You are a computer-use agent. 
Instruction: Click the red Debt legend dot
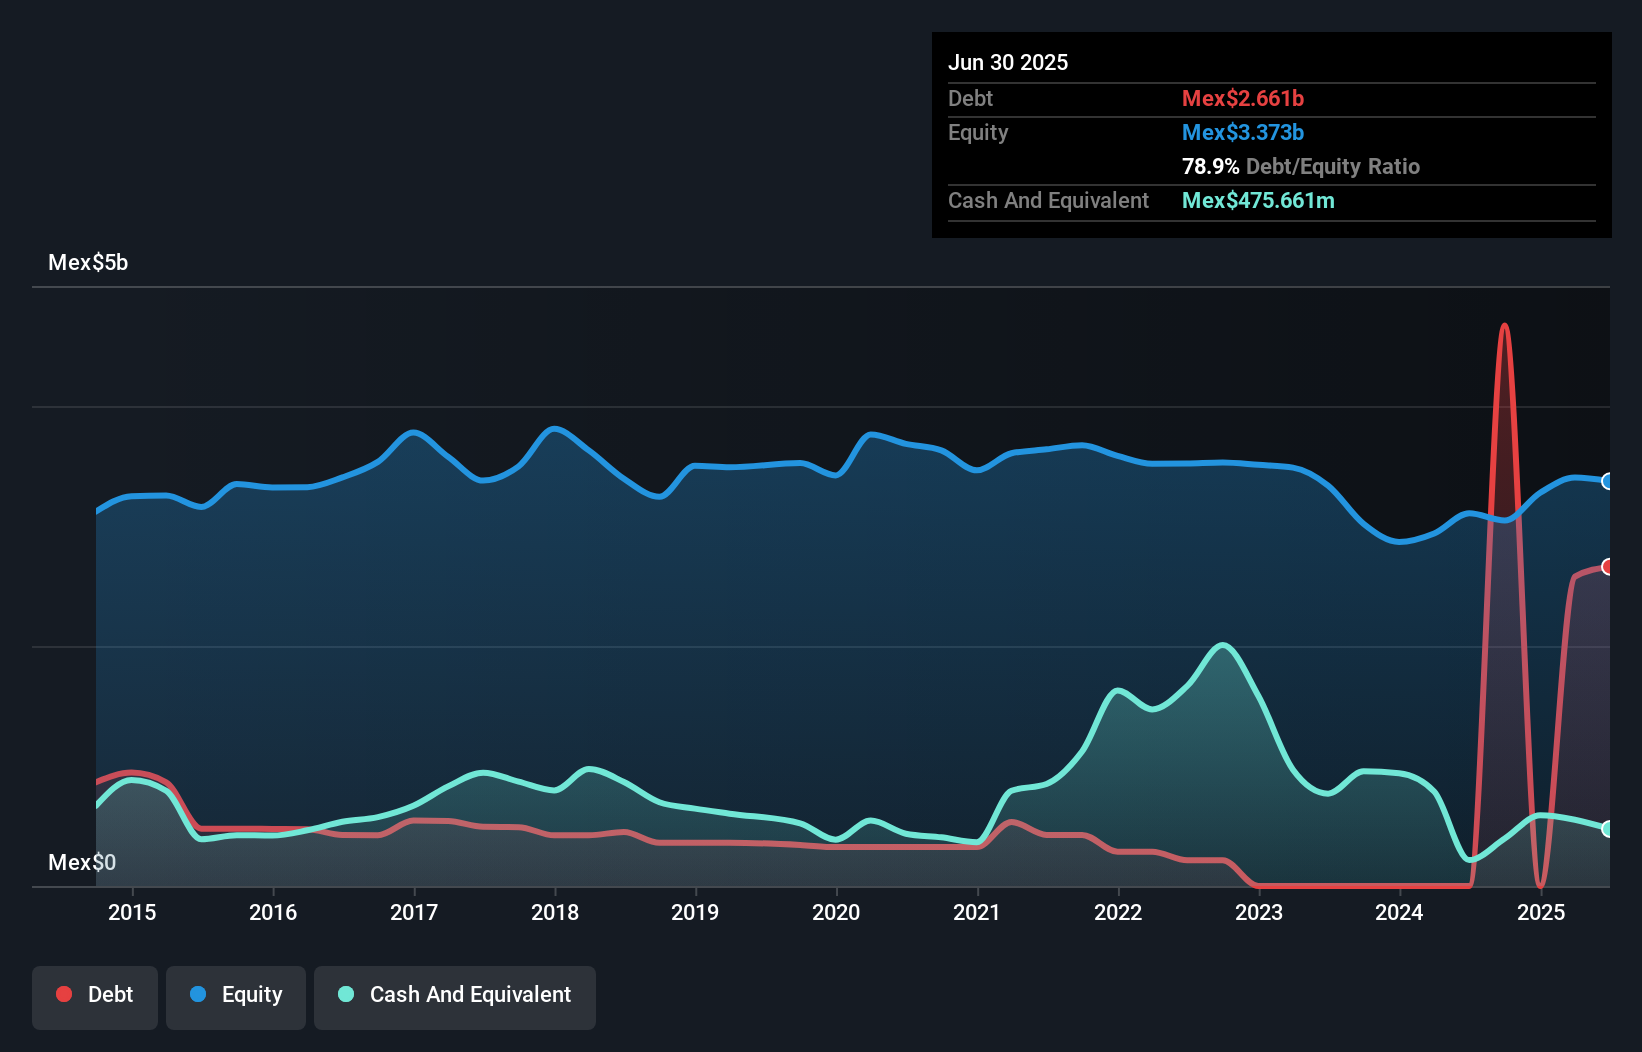click(64, 994)
